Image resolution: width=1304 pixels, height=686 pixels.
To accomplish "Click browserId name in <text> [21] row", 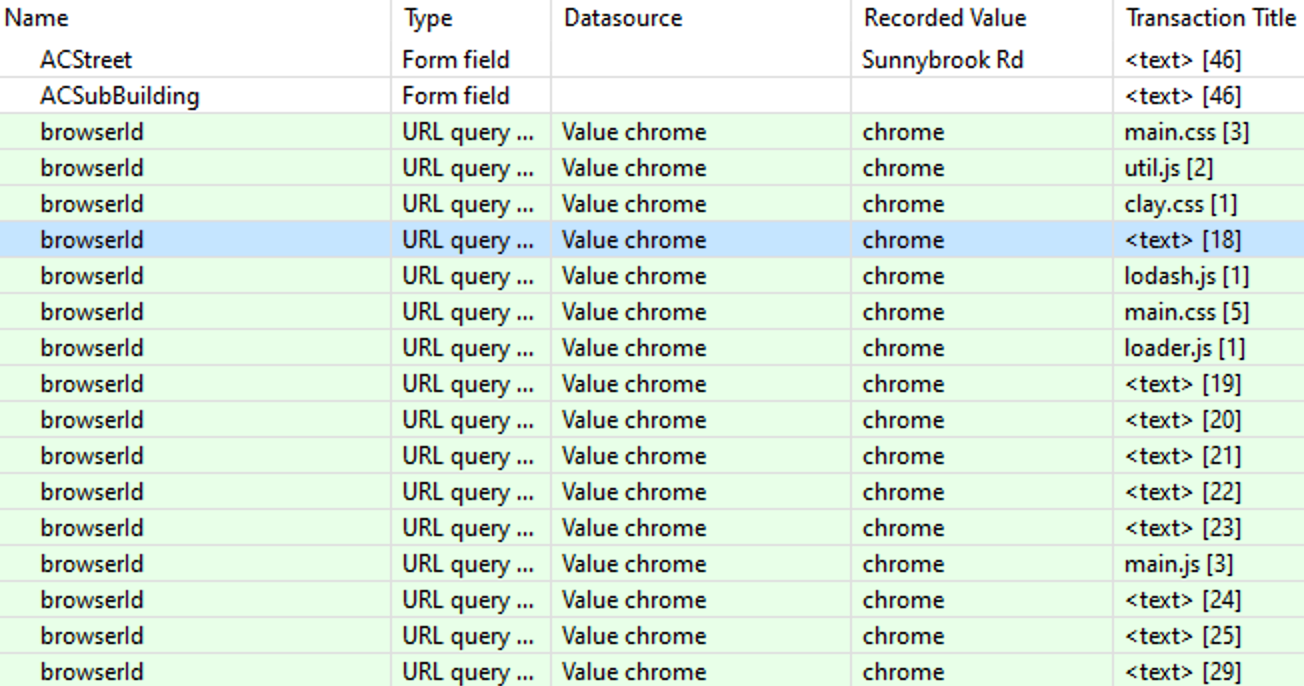I will coord(92,456).
